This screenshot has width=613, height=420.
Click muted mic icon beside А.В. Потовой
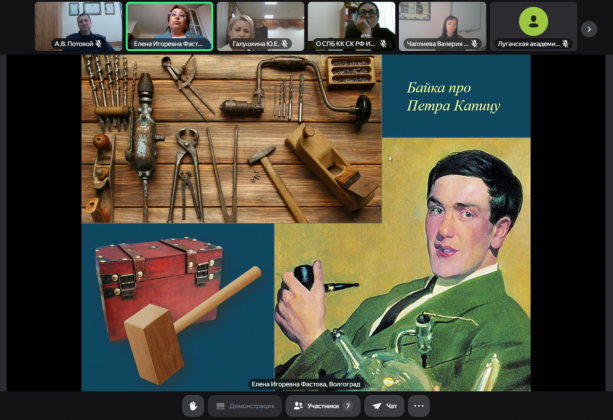click(x=98, y=44)
